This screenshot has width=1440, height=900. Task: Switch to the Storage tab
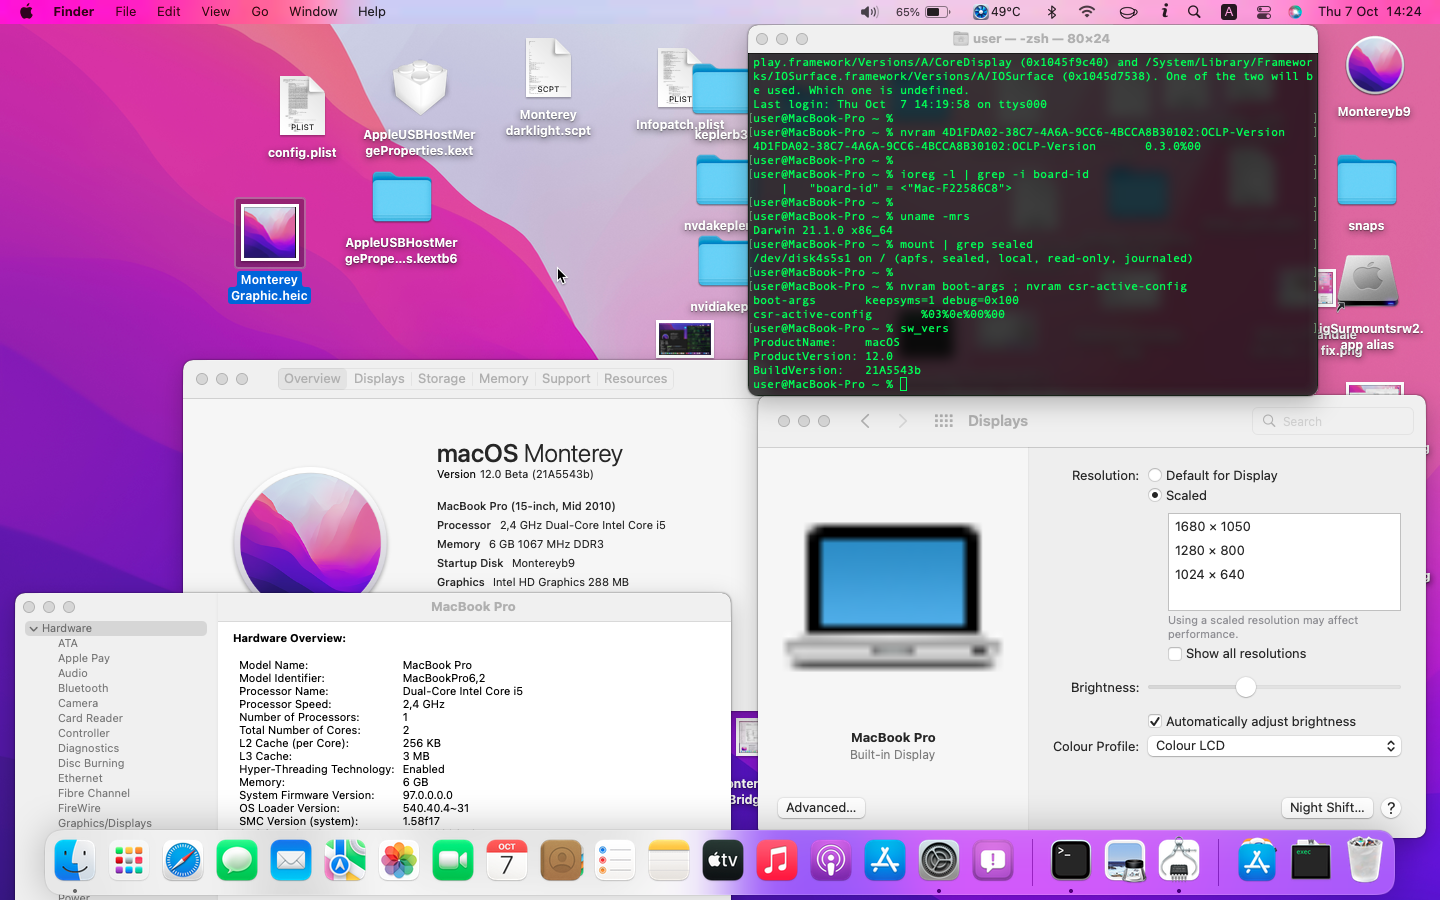pos(441,379)
